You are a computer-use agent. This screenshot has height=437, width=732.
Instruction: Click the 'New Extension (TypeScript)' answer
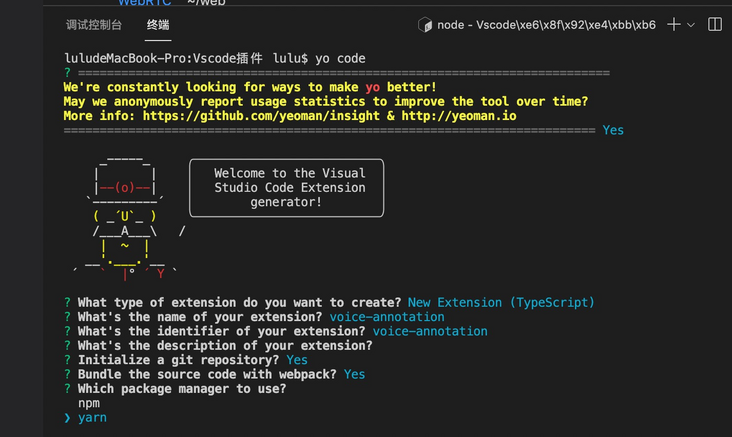501,303
